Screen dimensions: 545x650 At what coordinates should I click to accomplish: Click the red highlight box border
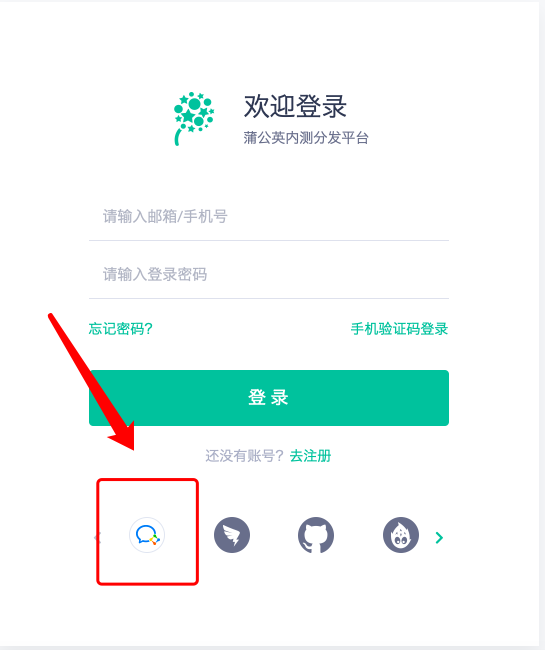[148, 480]
